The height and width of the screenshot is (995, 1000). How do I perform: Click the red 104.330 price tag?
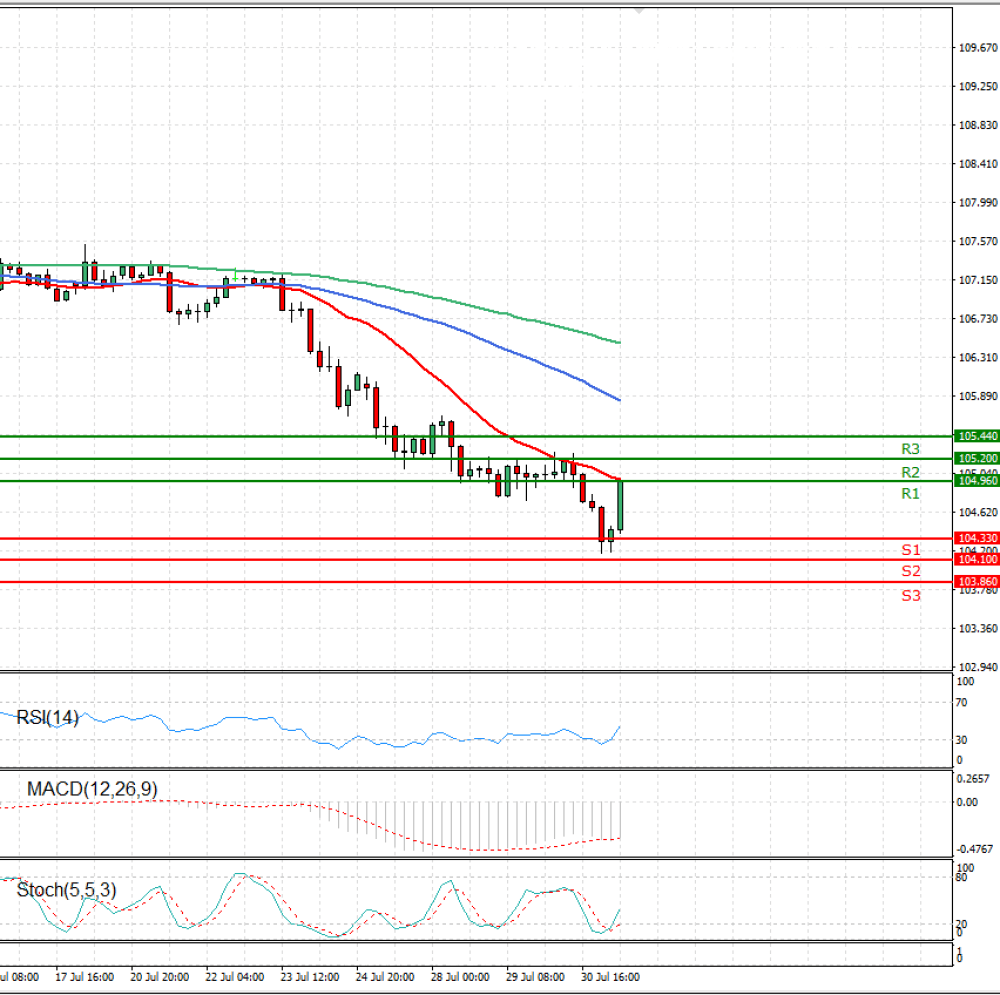pyautogui.click(x=976, y=538)
